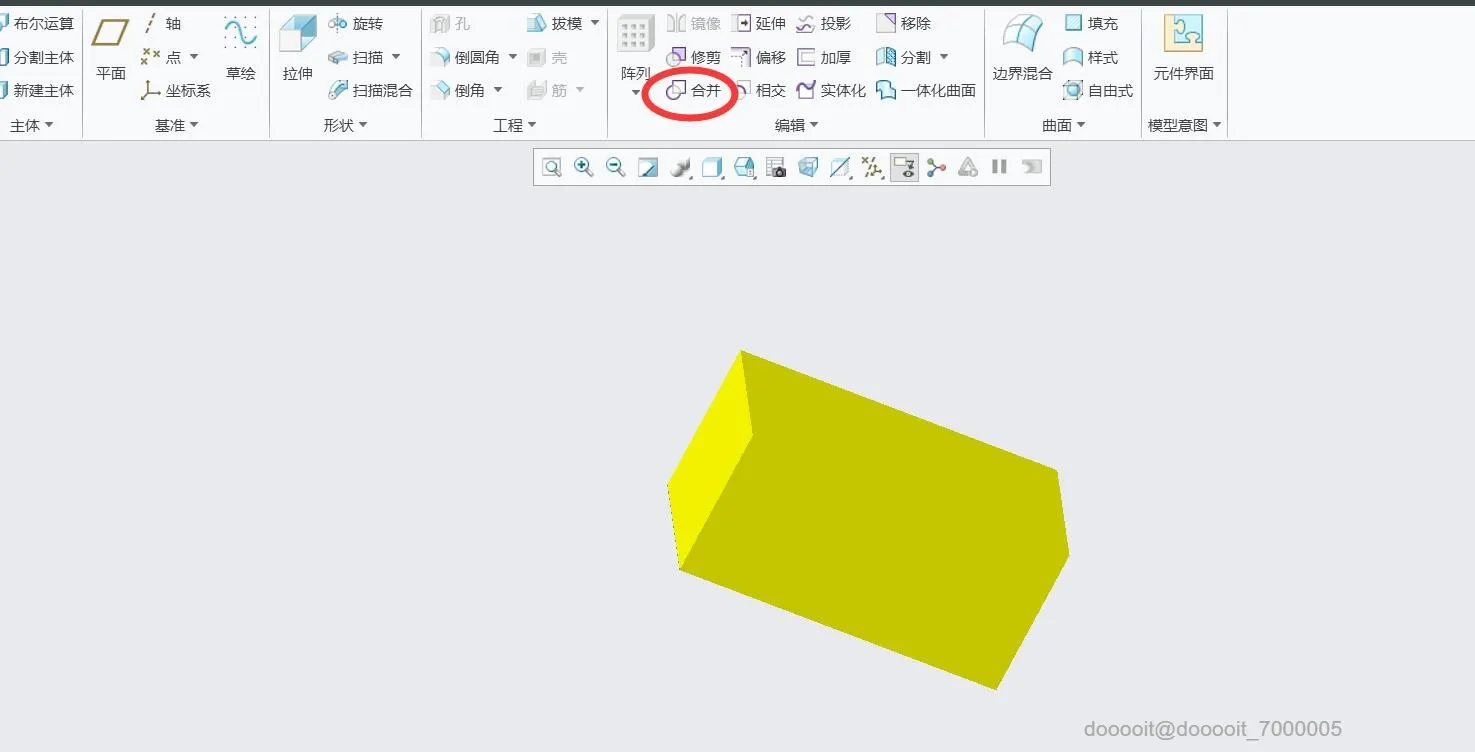Expand the 点 point type dropdown arrow

click(194, 57)
